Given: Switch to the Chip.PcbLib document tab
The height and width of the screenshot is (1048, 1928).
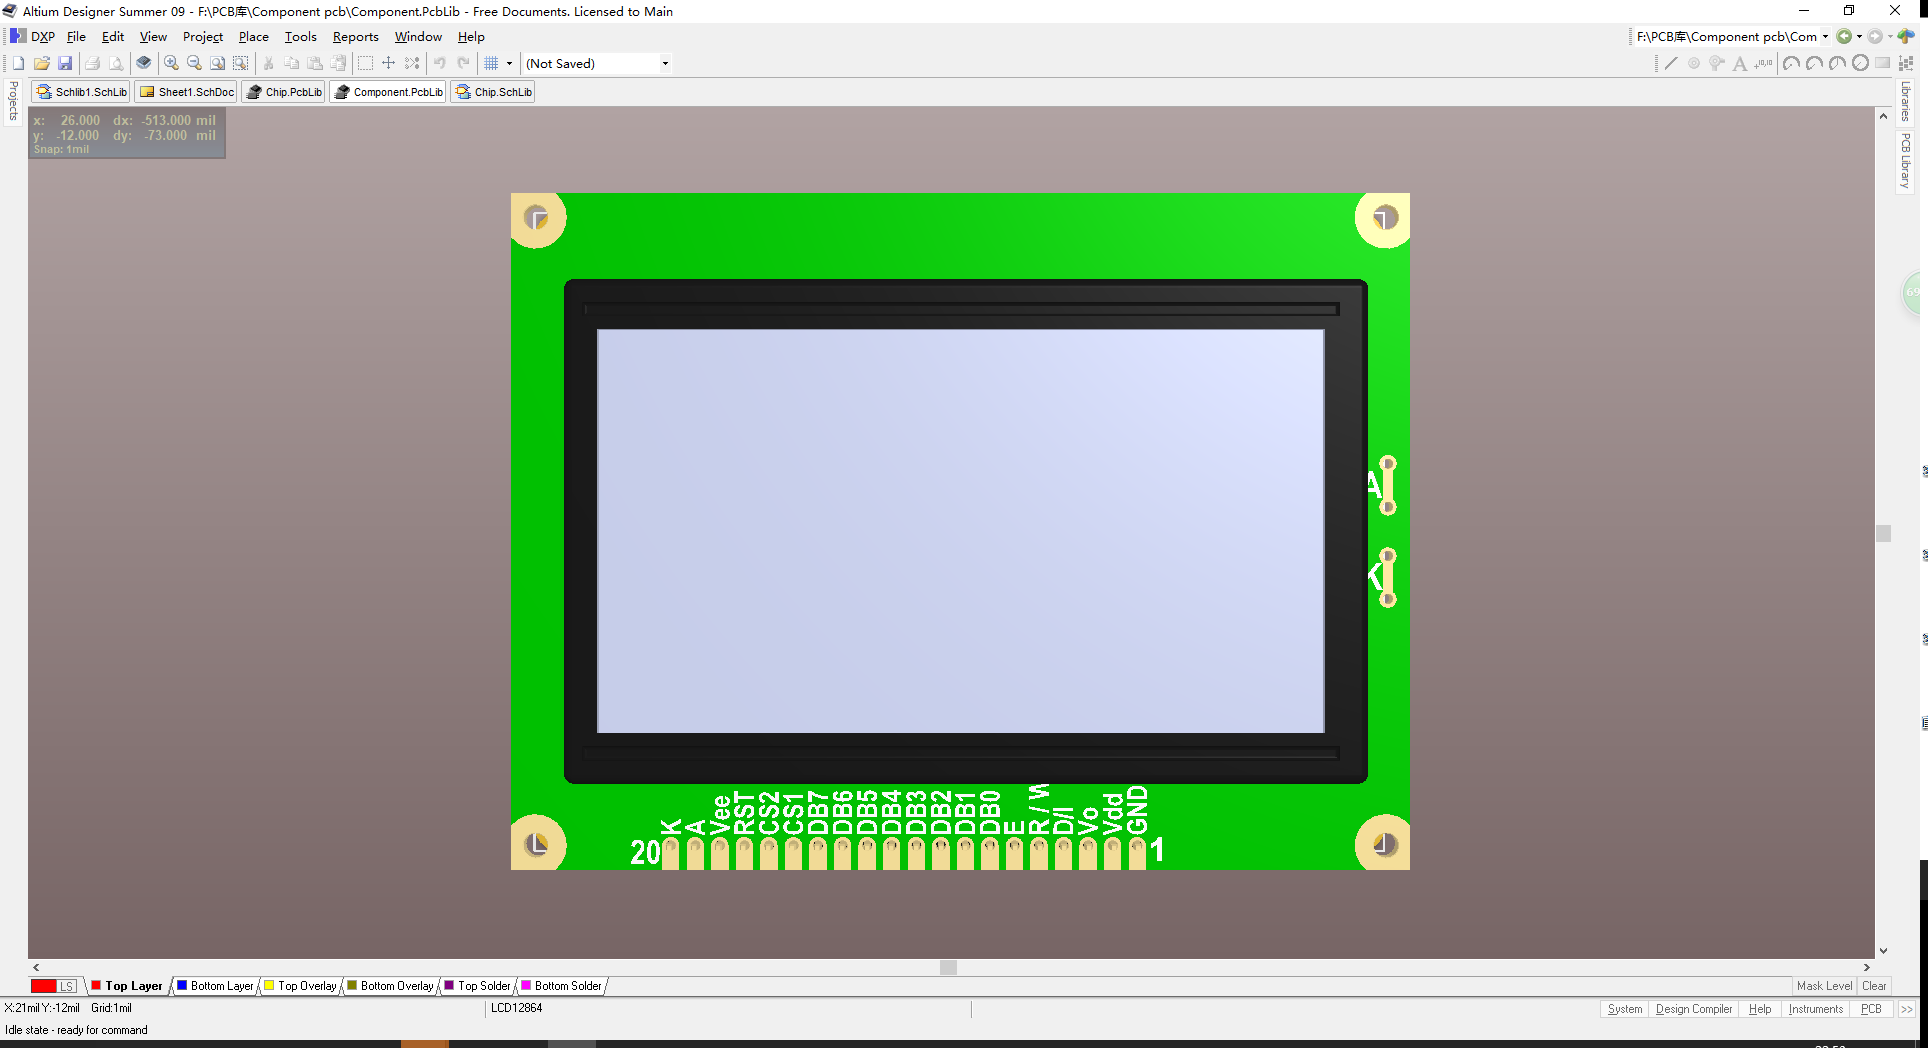Looking at the screenshot, I should 284,92.
